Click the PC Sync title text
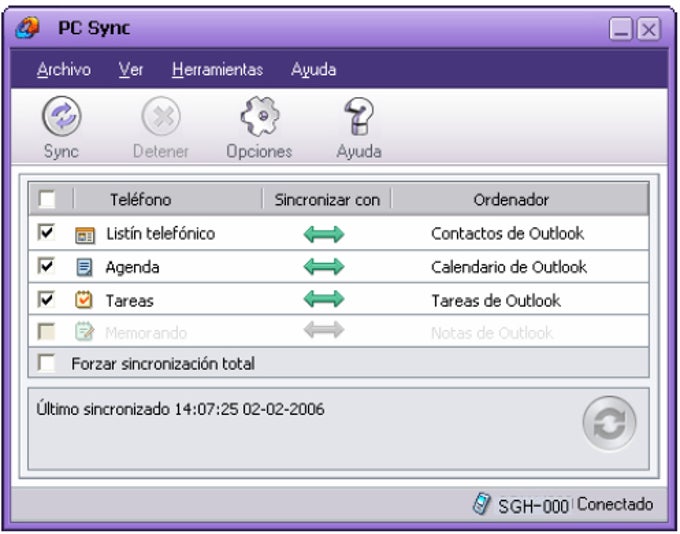Image resolution: width=680 pixels, height=534 pixels. tap(94, 28)
